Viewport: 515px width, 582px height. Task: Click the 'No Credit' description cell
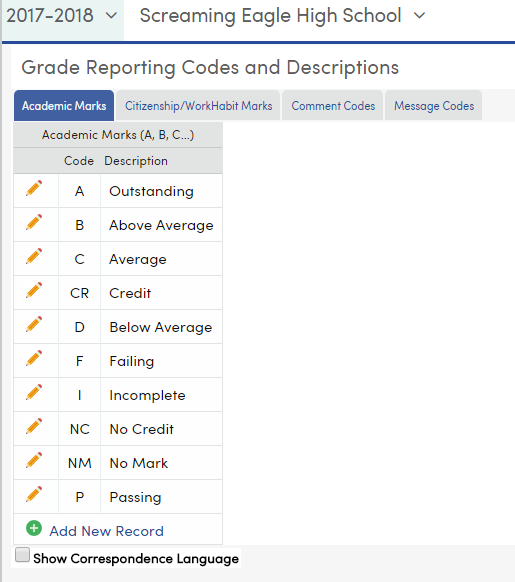pos(162,429)
